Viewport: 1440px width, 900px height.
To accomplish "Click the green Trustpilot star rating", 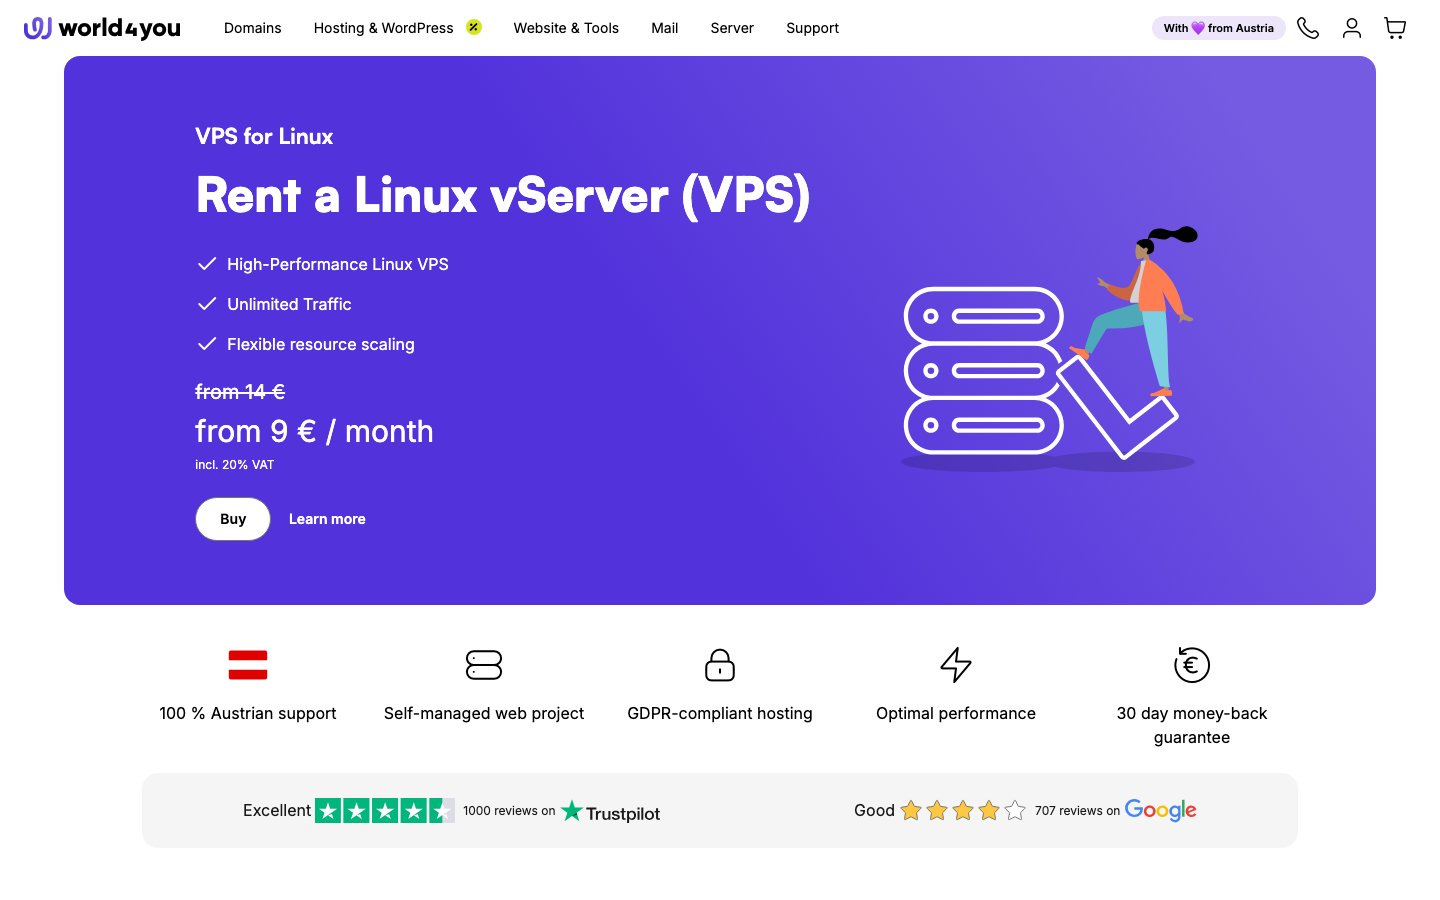I will click(x=385, y=811).
